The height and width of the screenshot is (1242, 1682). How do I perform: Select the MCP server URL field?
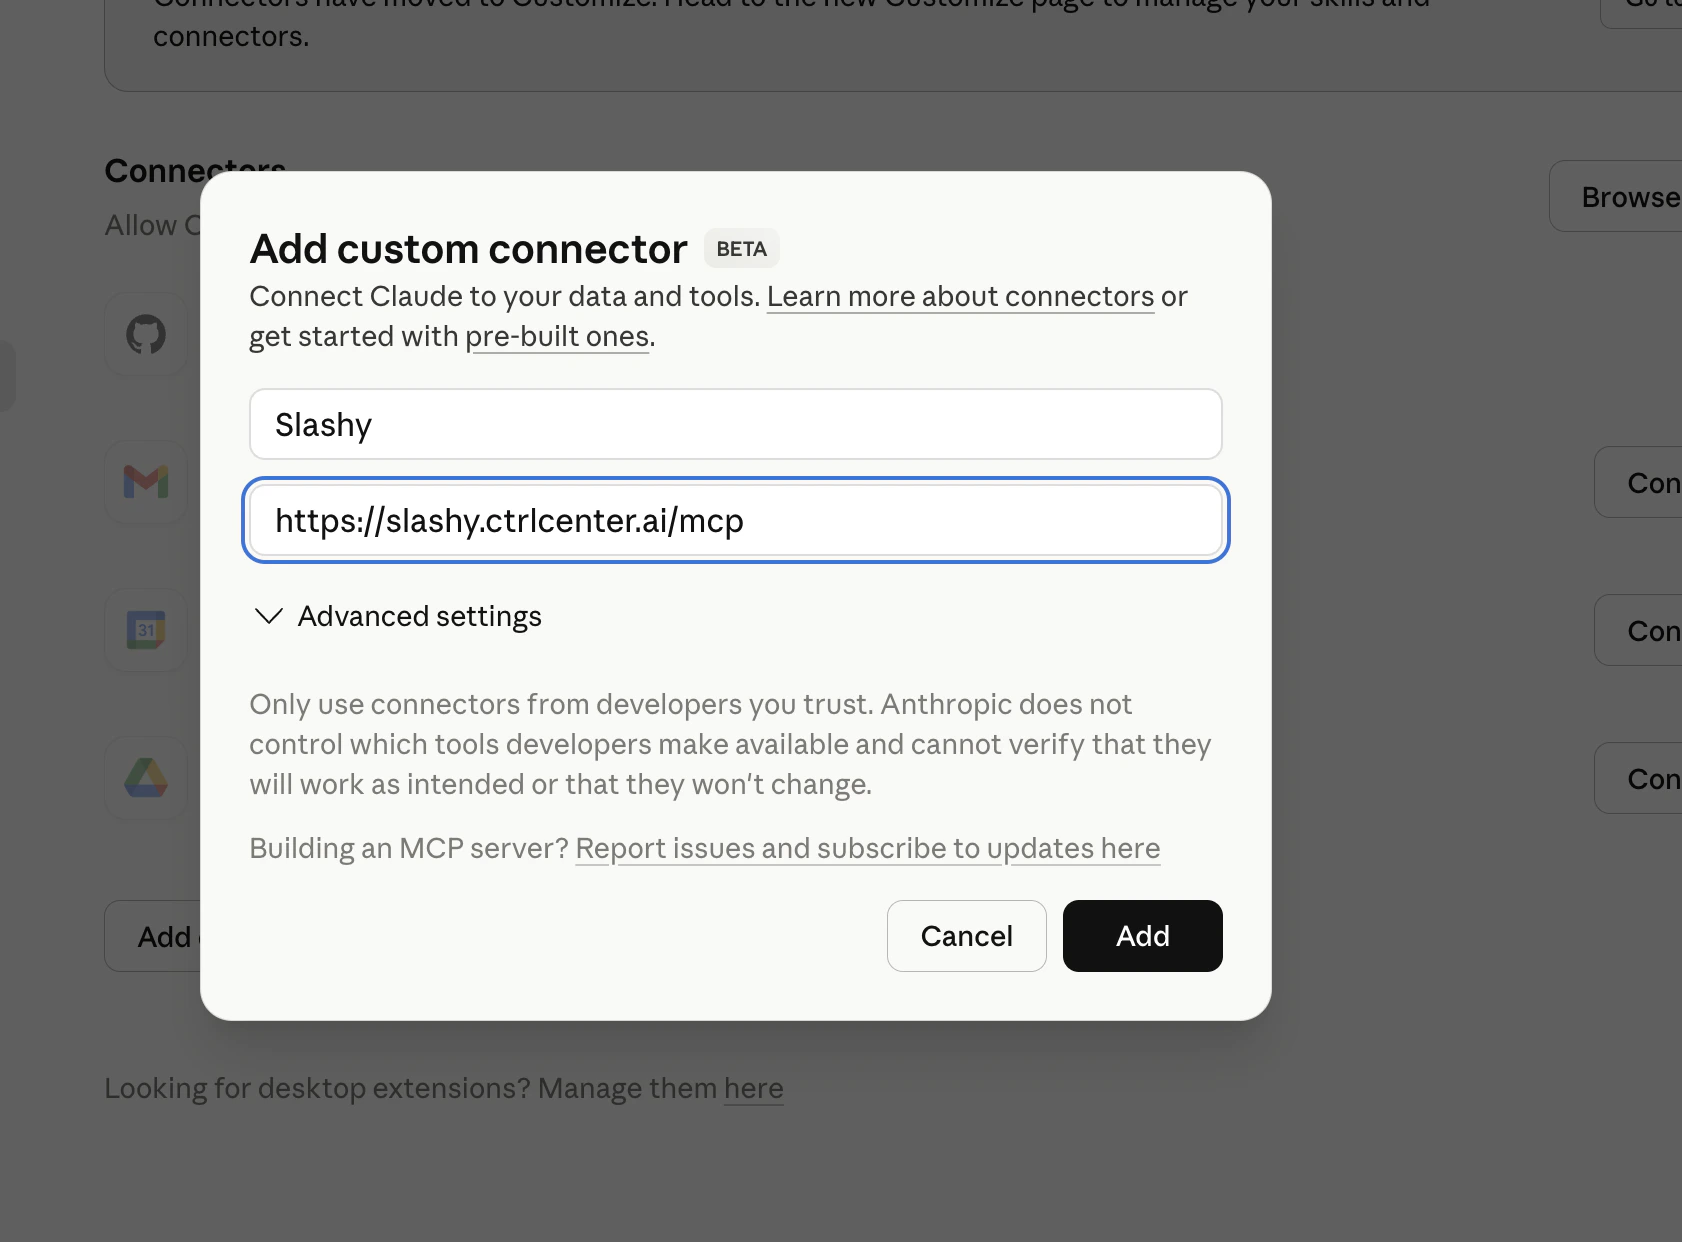(x=735, y=520)
